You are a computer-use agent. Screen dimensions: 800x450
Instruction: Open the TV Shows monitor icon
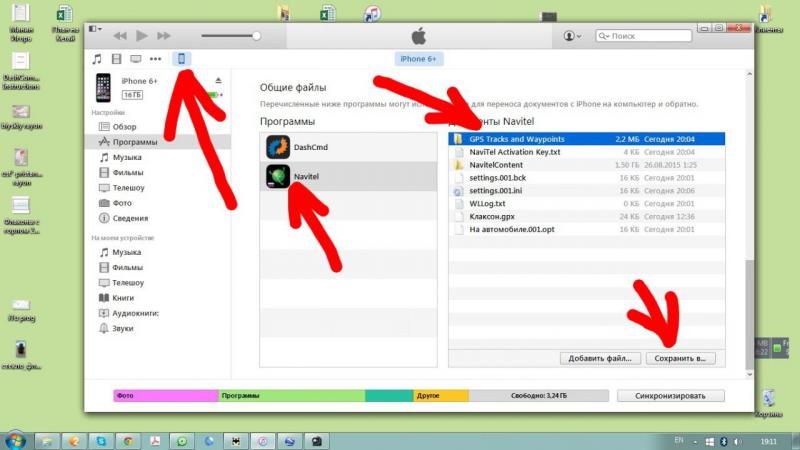(x=136, y=59)
